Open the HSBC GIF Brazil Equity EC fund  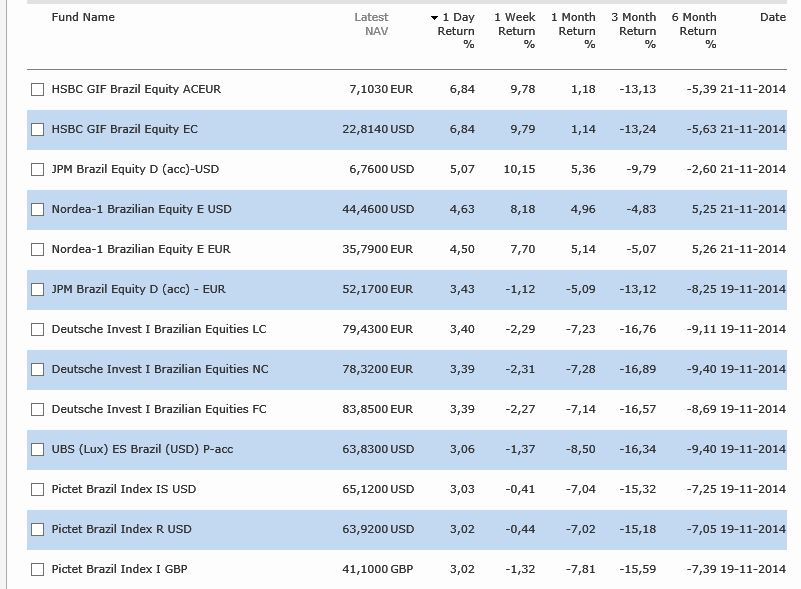pyautogui.click(x=124, y=129)
